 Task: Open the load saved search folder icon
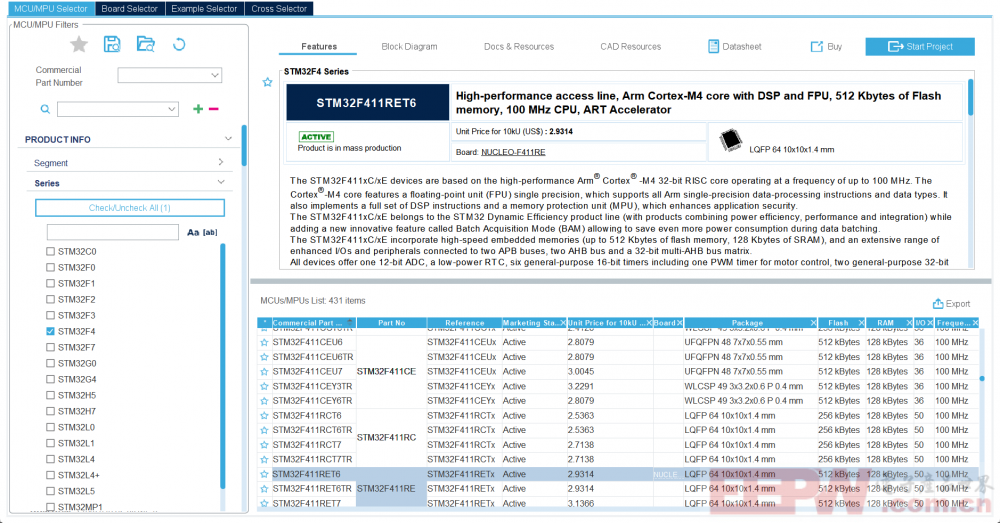[146, 45]
